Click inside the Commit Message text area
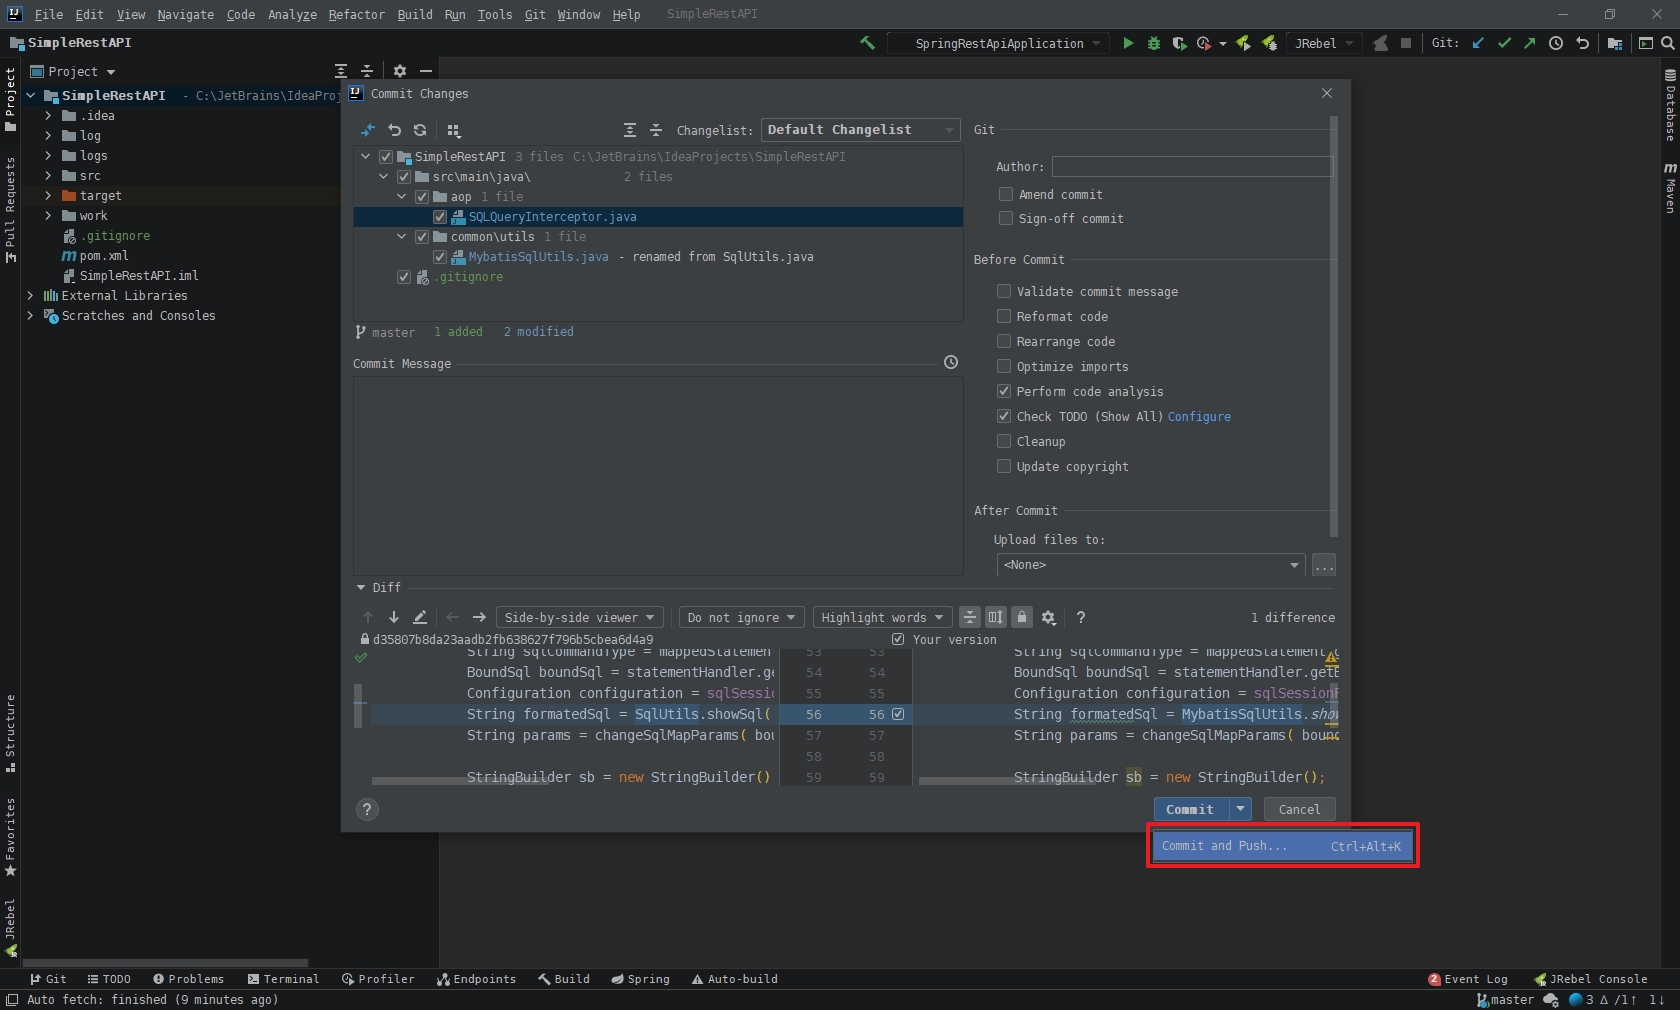Image resolution: width=1680 pixels, height=1010 pixels. (x=658, y=476)
